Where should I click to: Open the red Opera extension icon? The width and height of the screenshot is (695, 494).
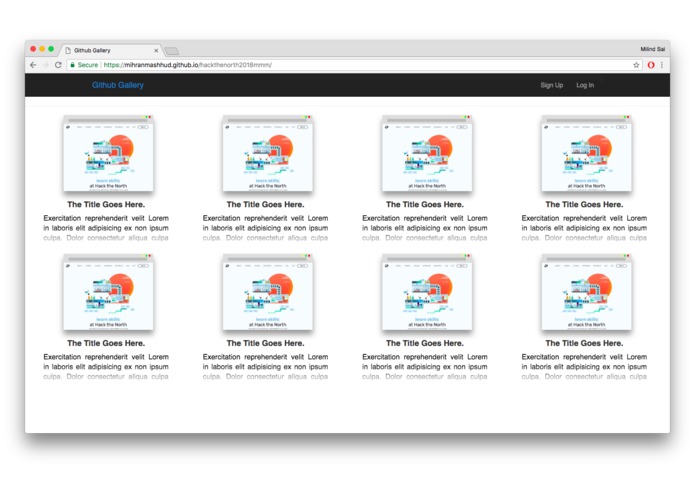(651, 65)
